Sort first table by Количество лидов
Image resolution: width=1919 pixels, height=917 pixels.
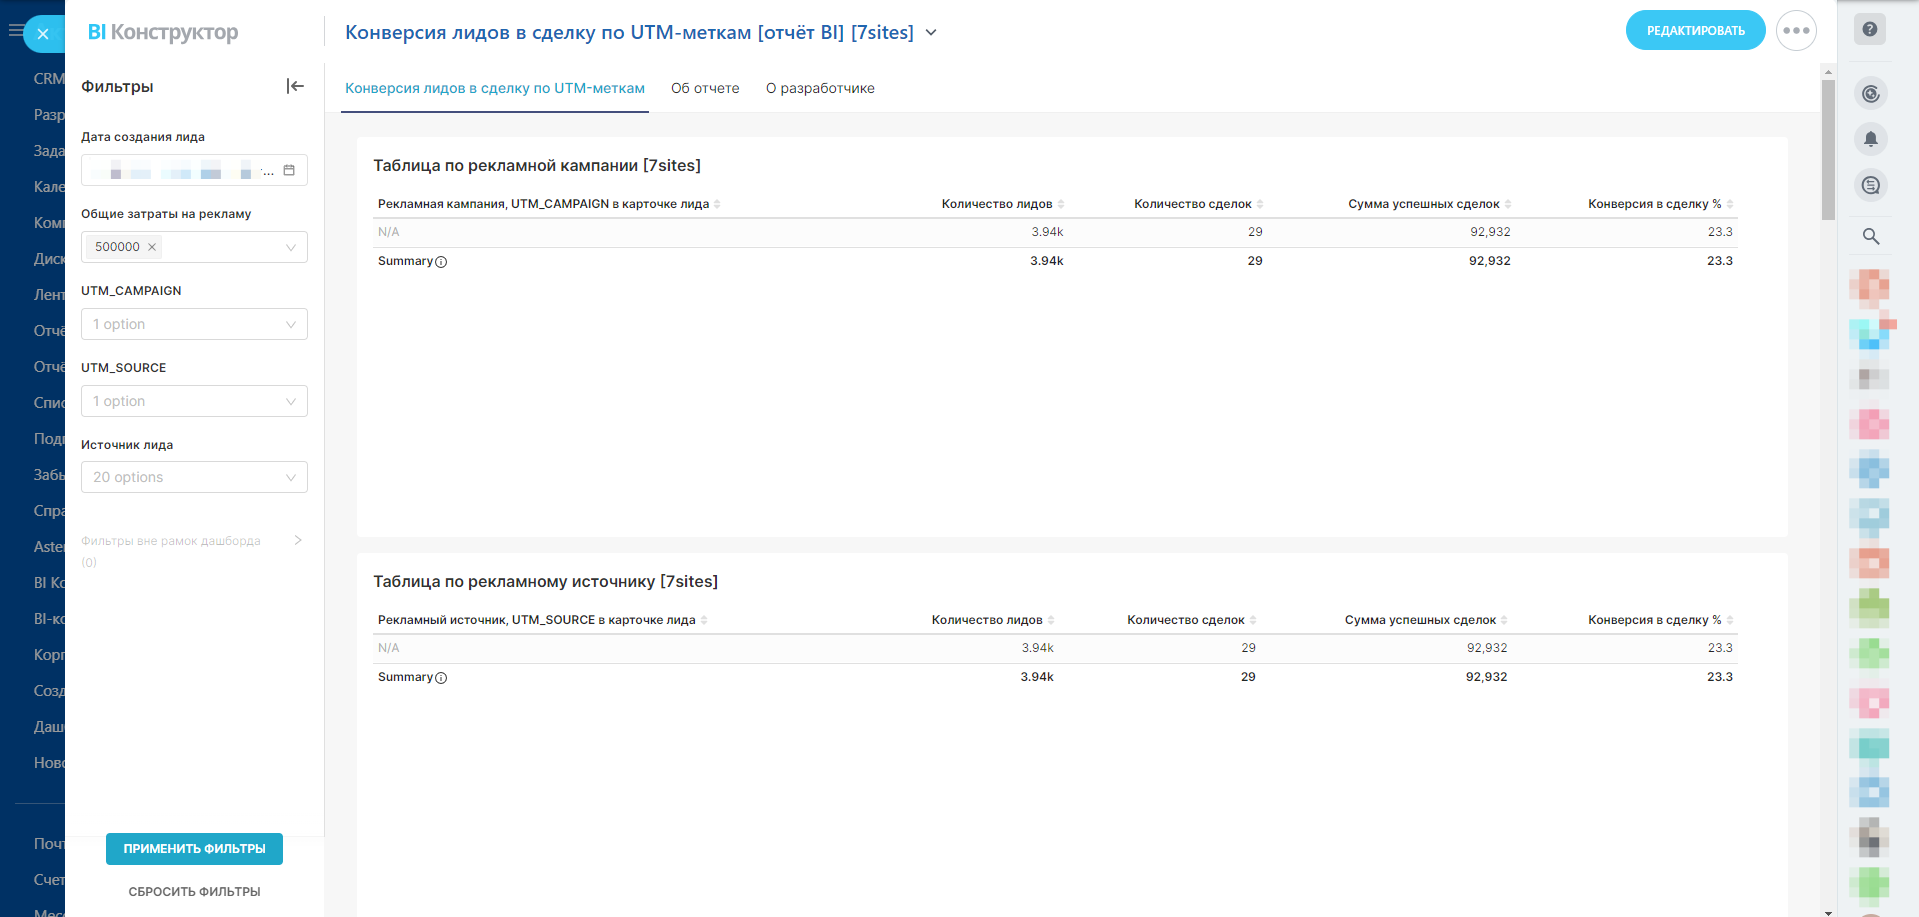(1061, 204)
